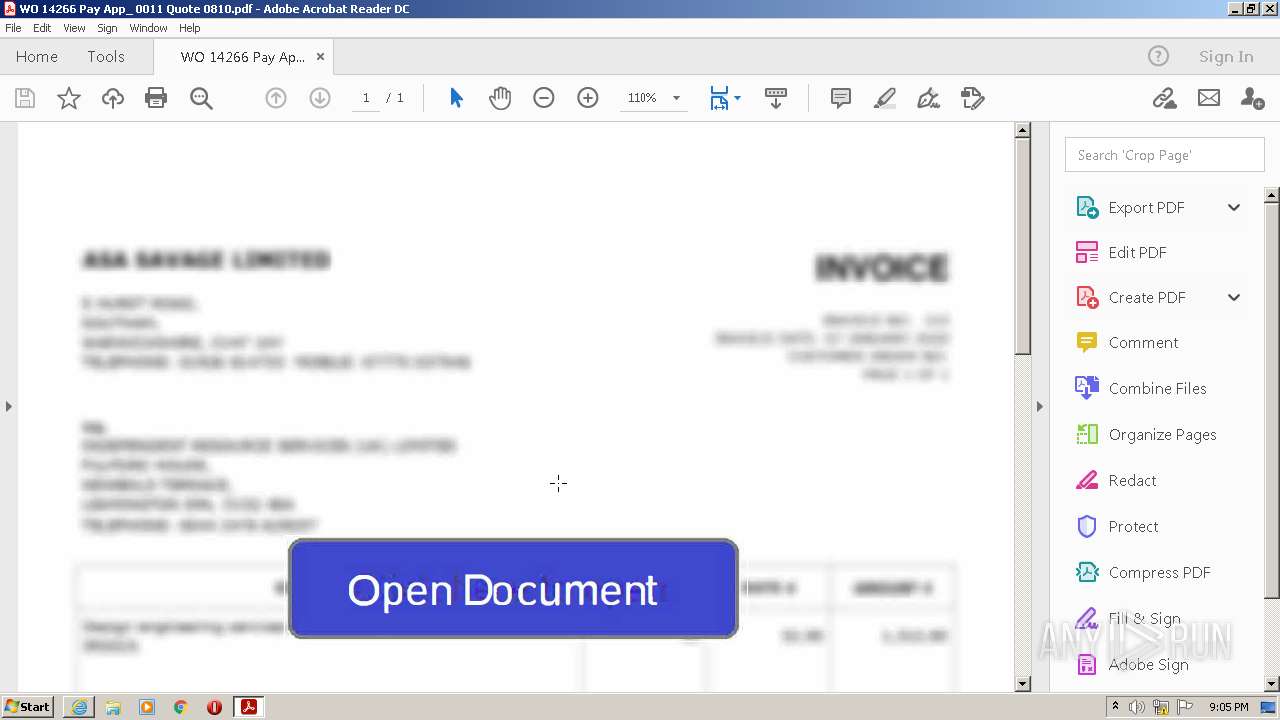Image resolution: width=1280 pixels, height=720 pixels.
Task: Open the Sign document pen icon
Action: [x=929, y=98]
